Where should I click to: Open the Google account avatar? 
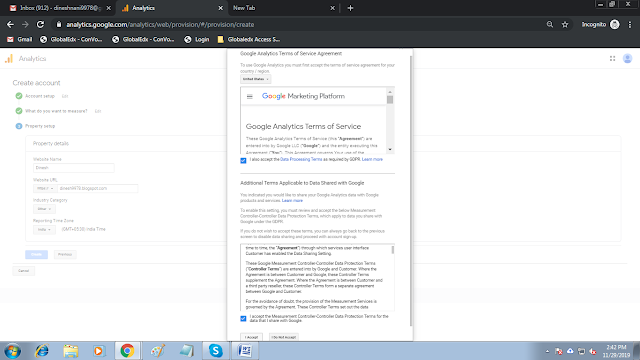pyautogui.click(x=627, y=59)
